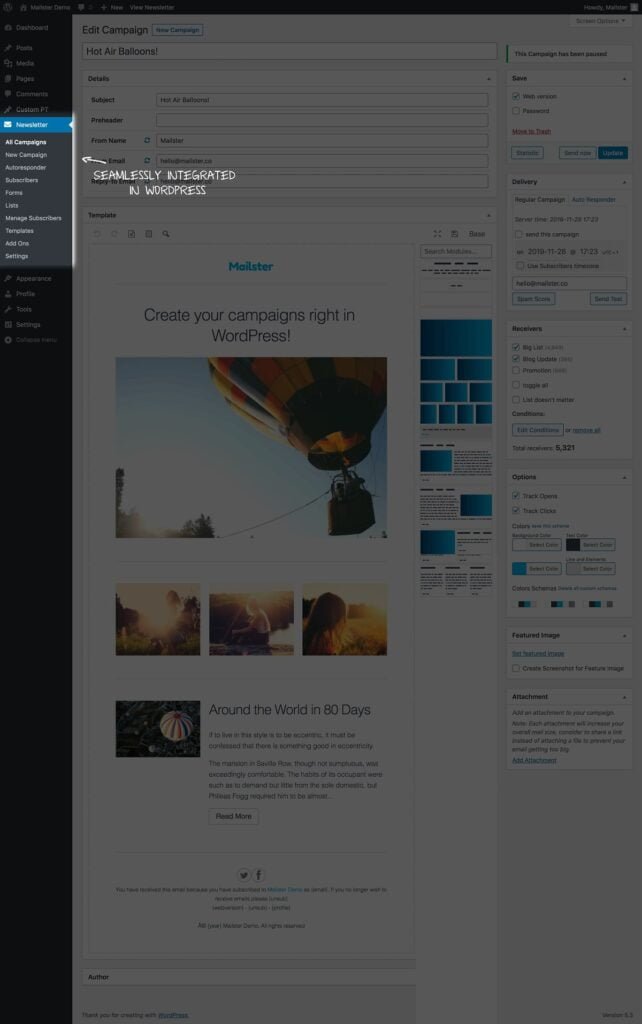Screen dimensions: 642x1024
Task: Click the Twitter icon in email footer
Action: point(244,875)
